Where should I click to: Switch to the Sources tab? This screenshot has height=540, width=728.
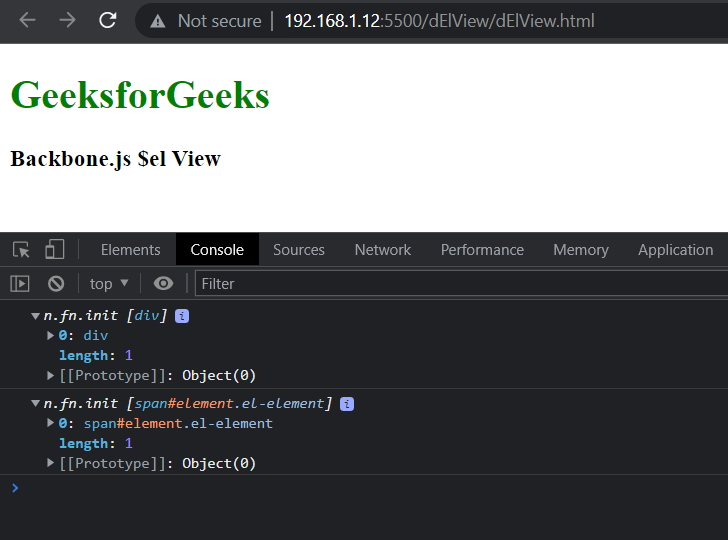pyautogui.click(x=299, y=250)
